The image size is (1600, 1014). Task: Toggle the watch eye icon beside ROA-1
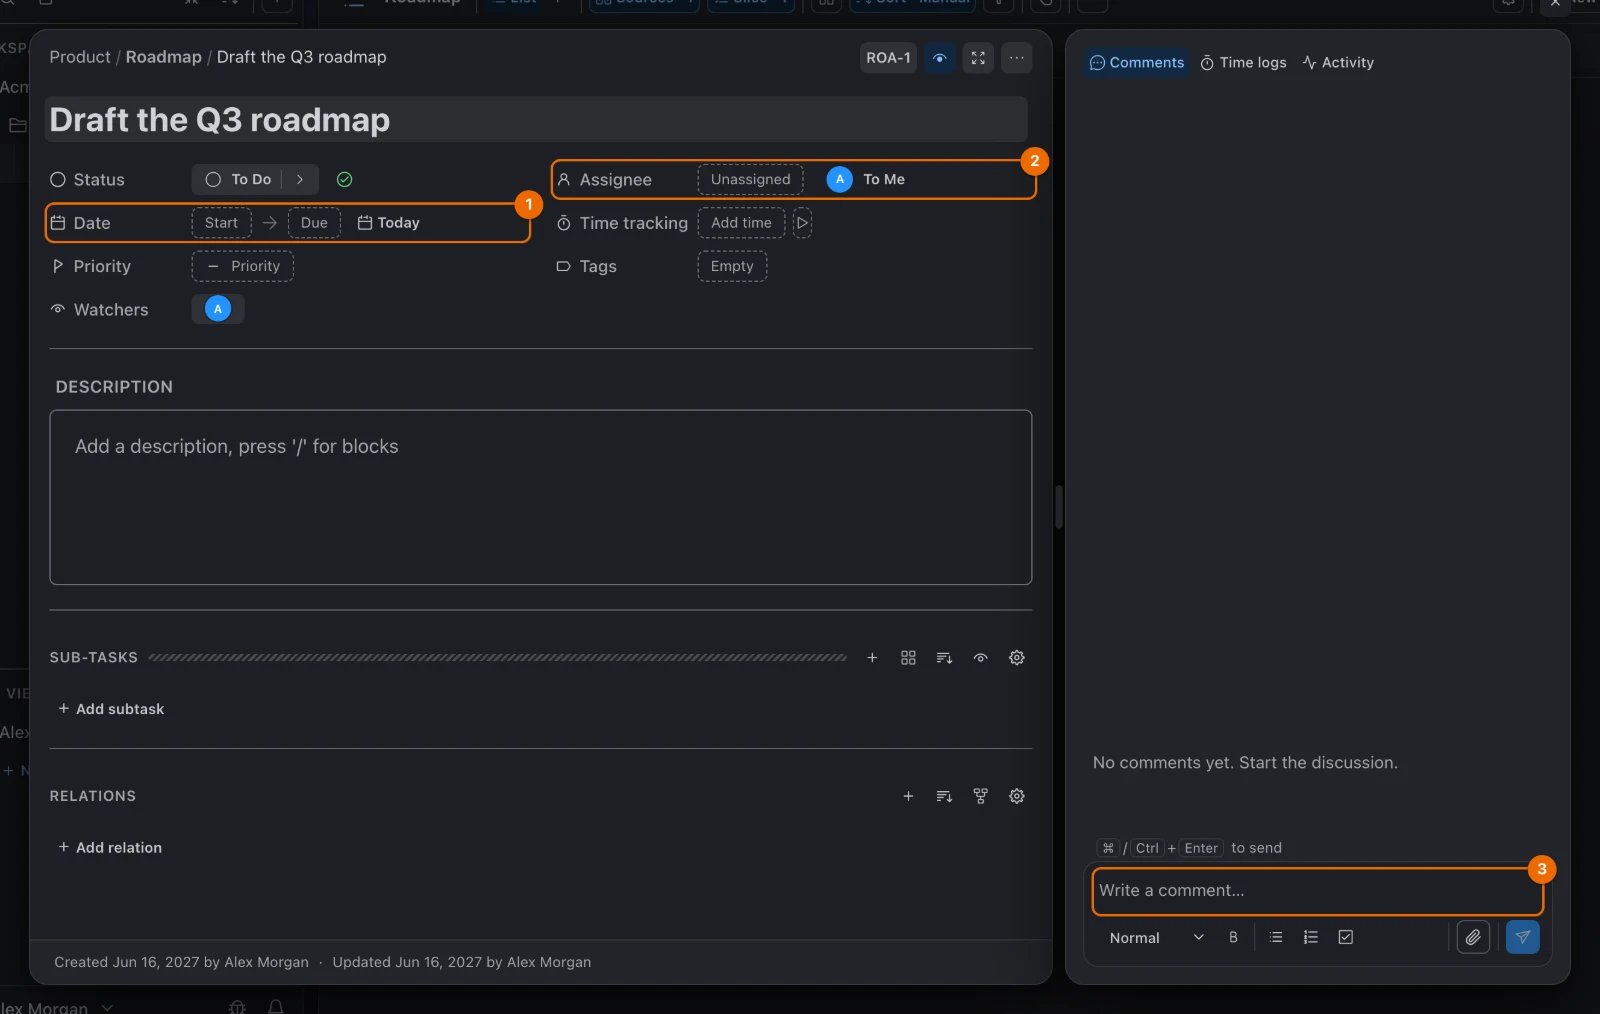point(939,58)
